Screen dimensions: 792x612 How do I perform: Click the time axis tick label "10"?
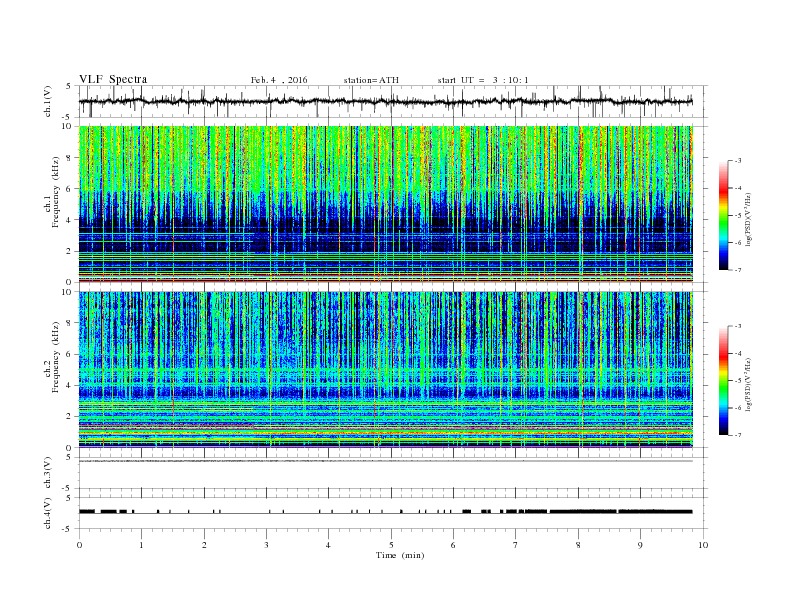click(x=703, y=545)
